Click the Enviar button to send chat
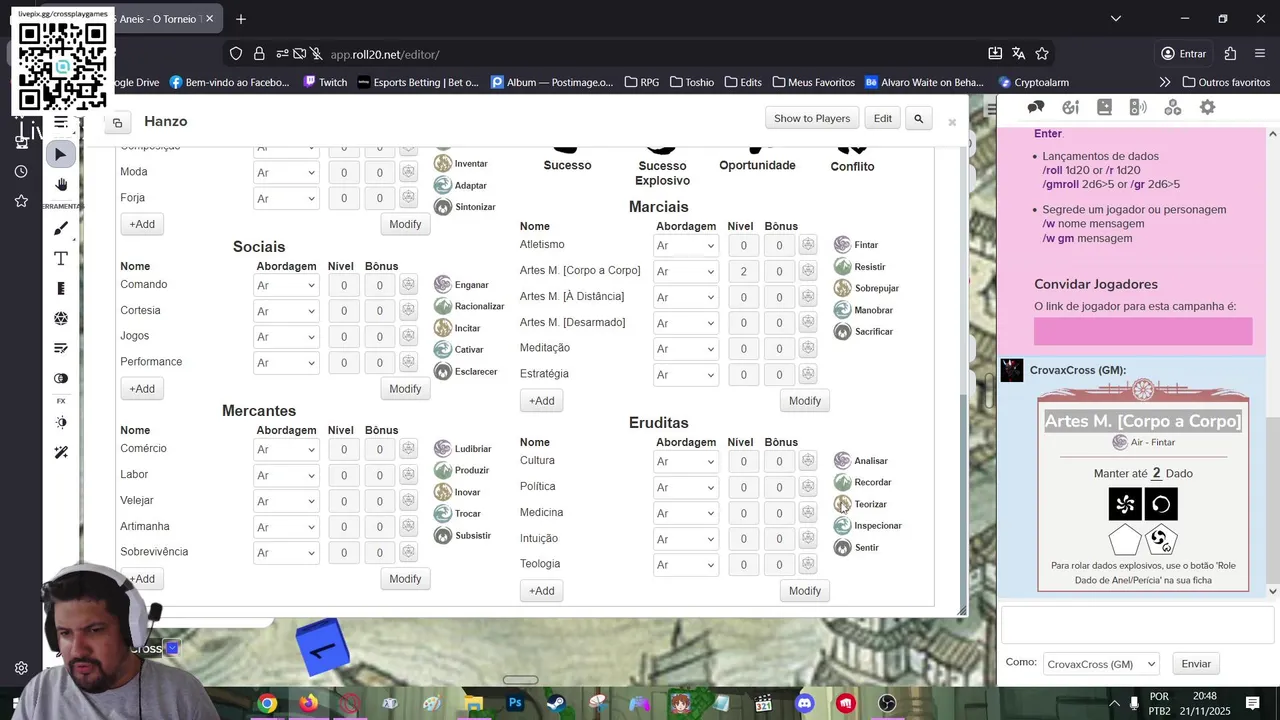1280x720 pixels. pyautogui.click(x=1196, y=664)
